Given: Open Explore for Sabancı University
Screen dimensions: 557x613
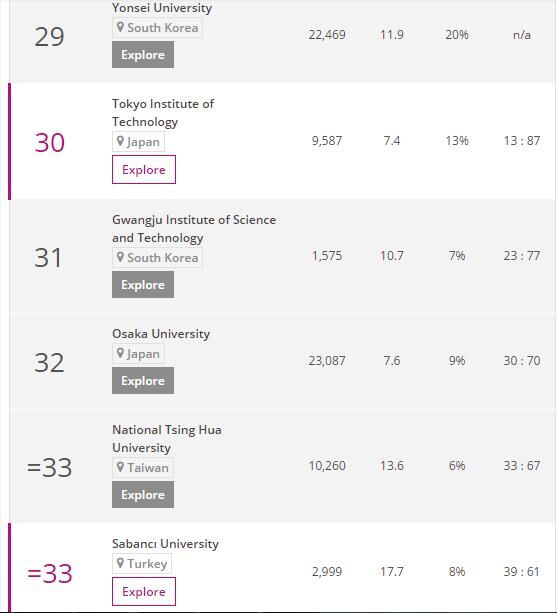Looking at the screenshot, I should tap(144, 591).
